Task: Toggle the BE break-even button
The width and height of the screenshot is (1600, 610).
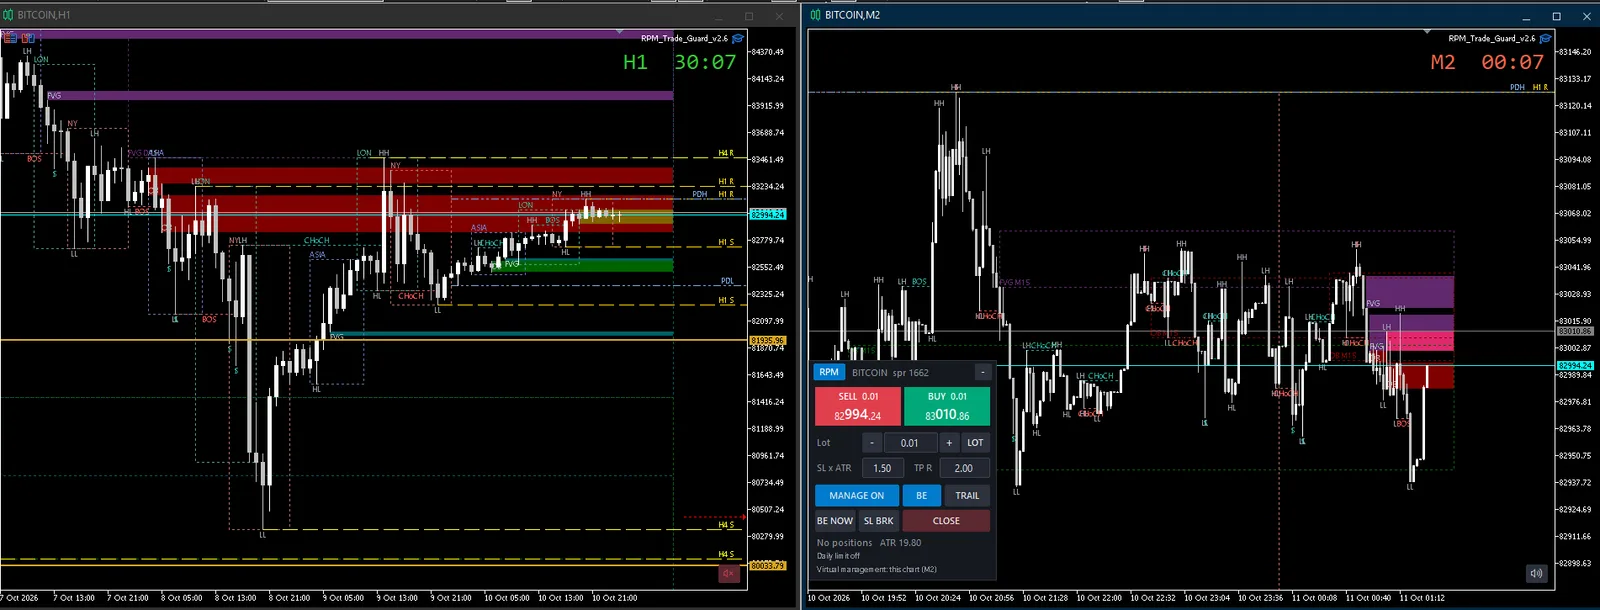Action: coord(922,495)
